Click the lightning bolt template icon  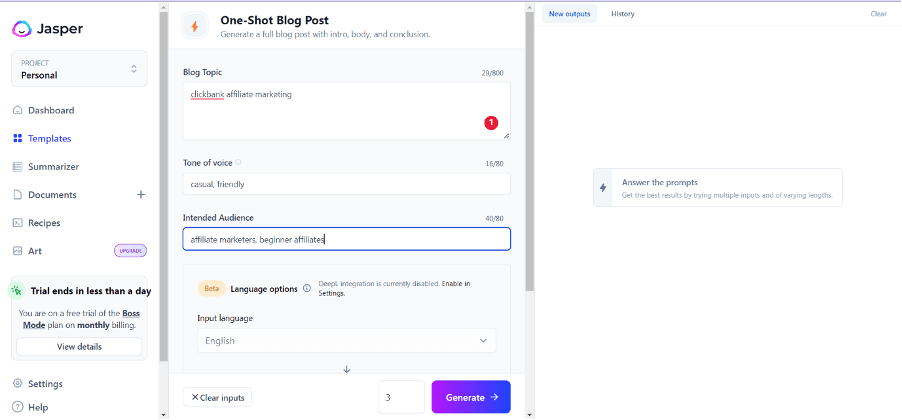[194, 26]
